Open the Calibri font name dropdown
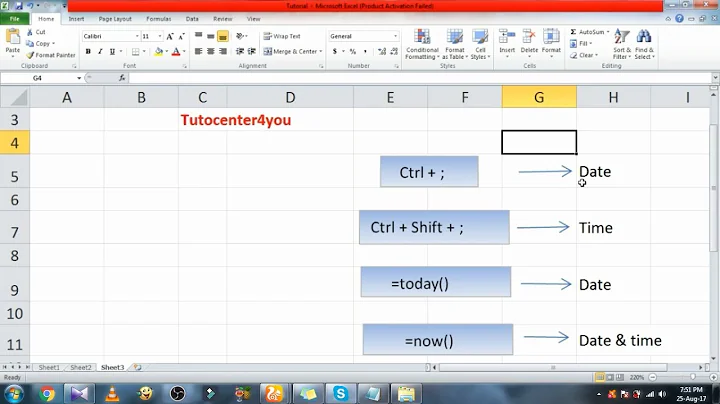The height and width of the screenshot is (404, 720). pos(137,36)
